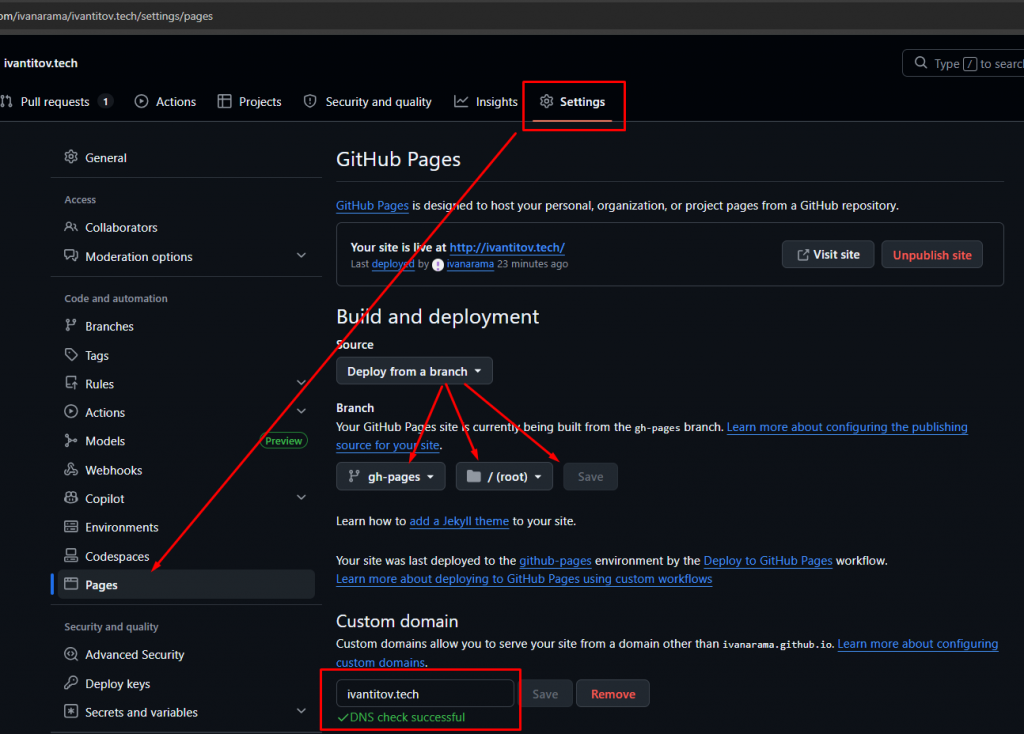Expand Secrets and variables chevron
This screenshot has height=734, width=1024.
[x=301, y=711]
